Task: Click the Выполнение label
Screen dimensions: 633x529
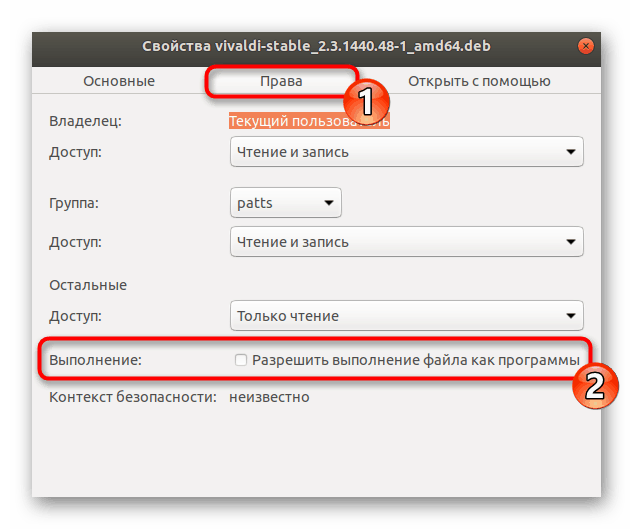Action: coord(96,360)
